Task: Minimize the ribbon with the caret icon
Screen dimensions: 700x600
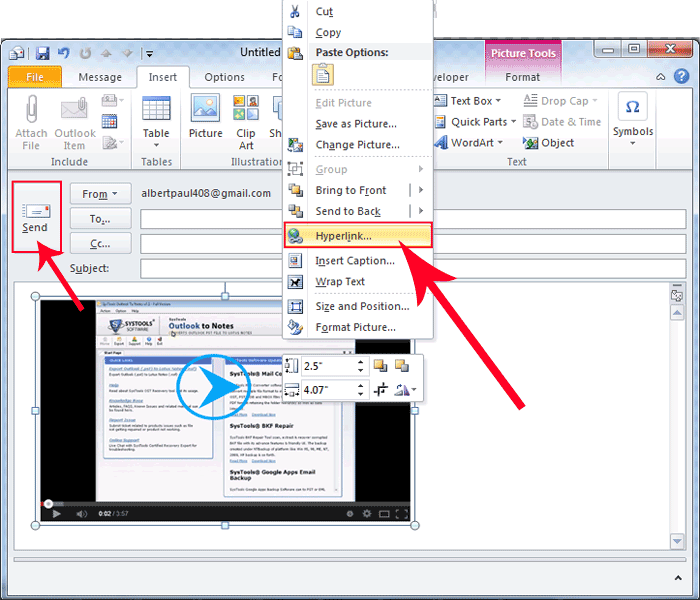Action: coord(661,77)
